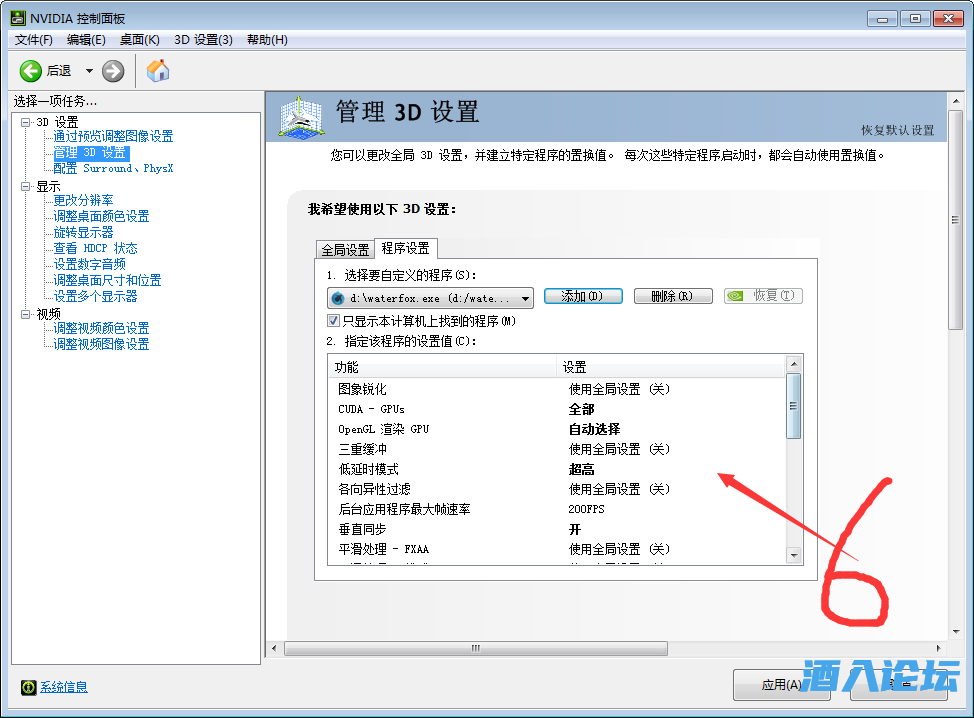Open the 编辑(E) menu

[x=86, y=40]
